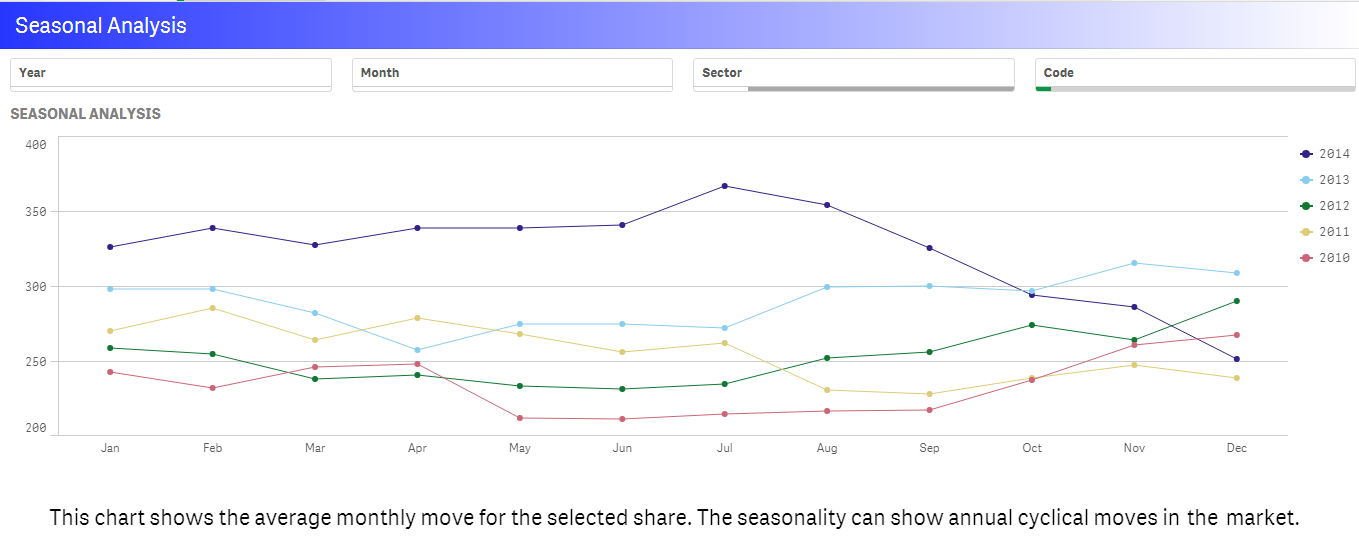
Task: Click the Dec axis label
Action: coord(1237,448)
